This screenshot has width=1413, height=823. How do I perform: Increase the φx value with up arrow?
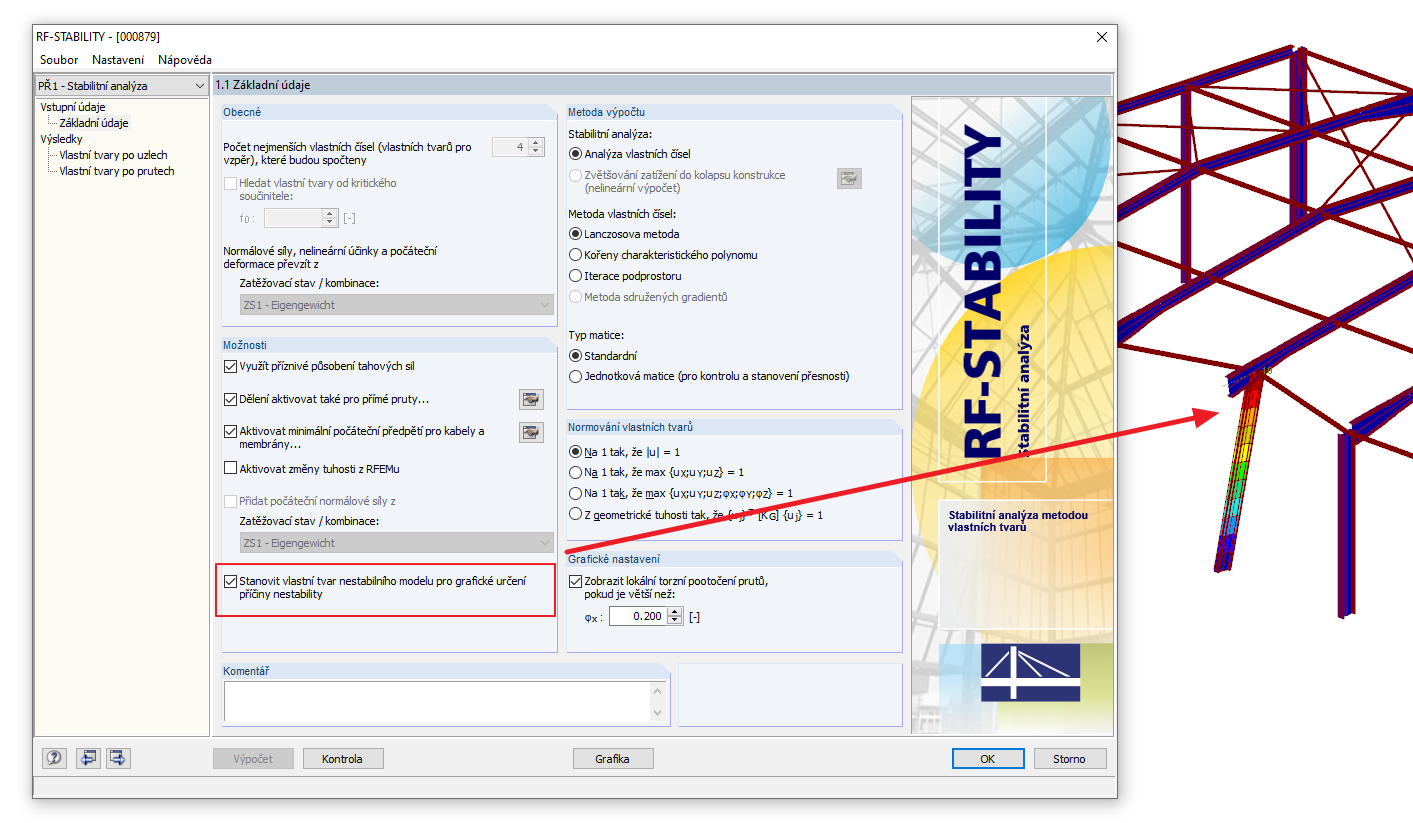[675, 612]
